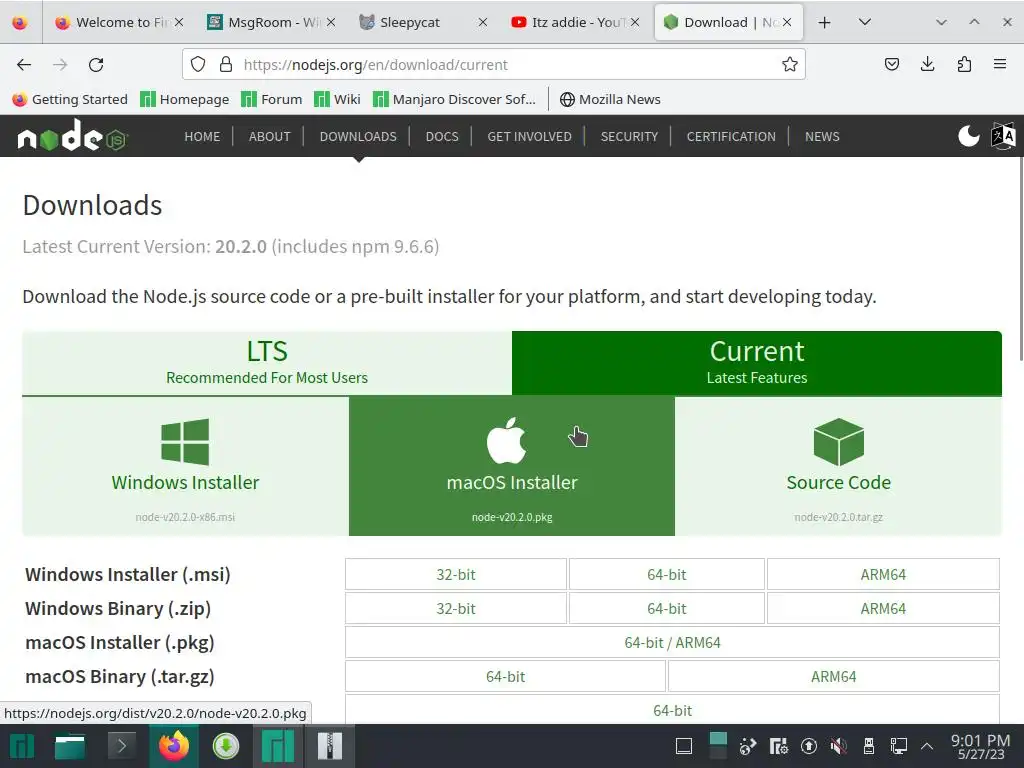Image resolution: width=1024 pixels, height=768 pixels.
Task: Switch to the Sleepycat tab
Action: (423, 22)
